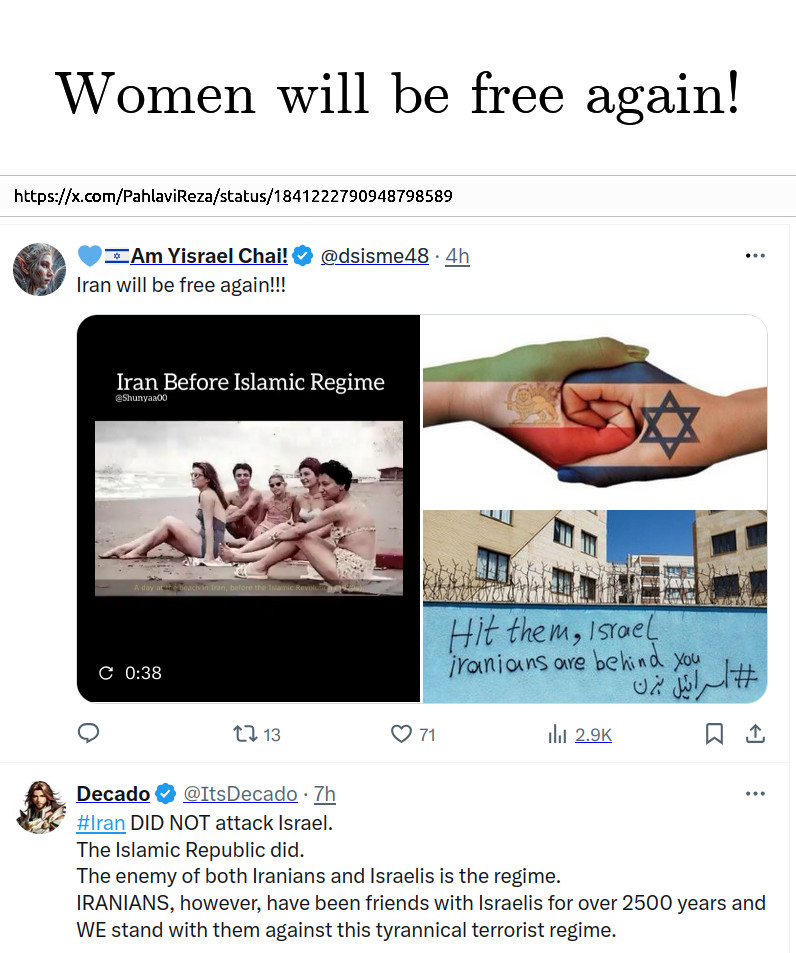
Task: Open more options for the Decado tweet
Action: click(755, 794)
